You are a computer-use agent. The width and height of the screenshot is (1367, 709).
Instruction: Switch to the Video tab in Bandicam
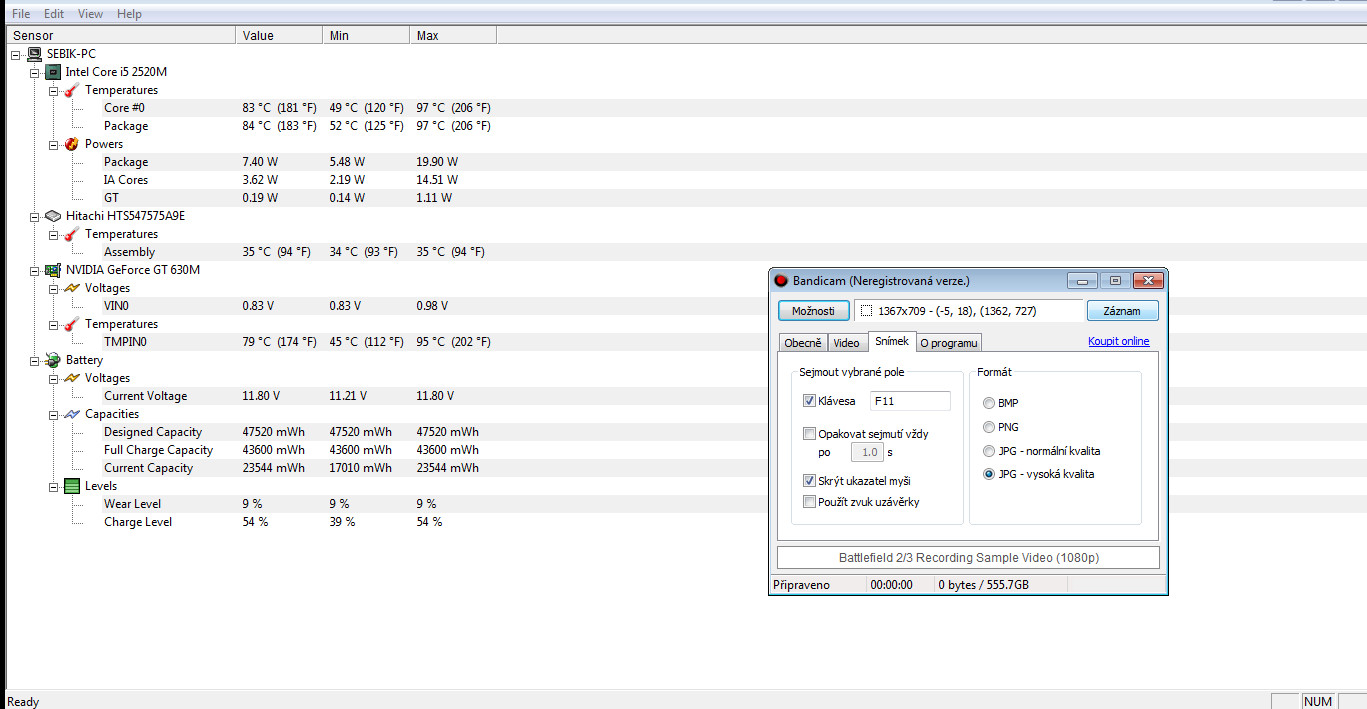847,343
